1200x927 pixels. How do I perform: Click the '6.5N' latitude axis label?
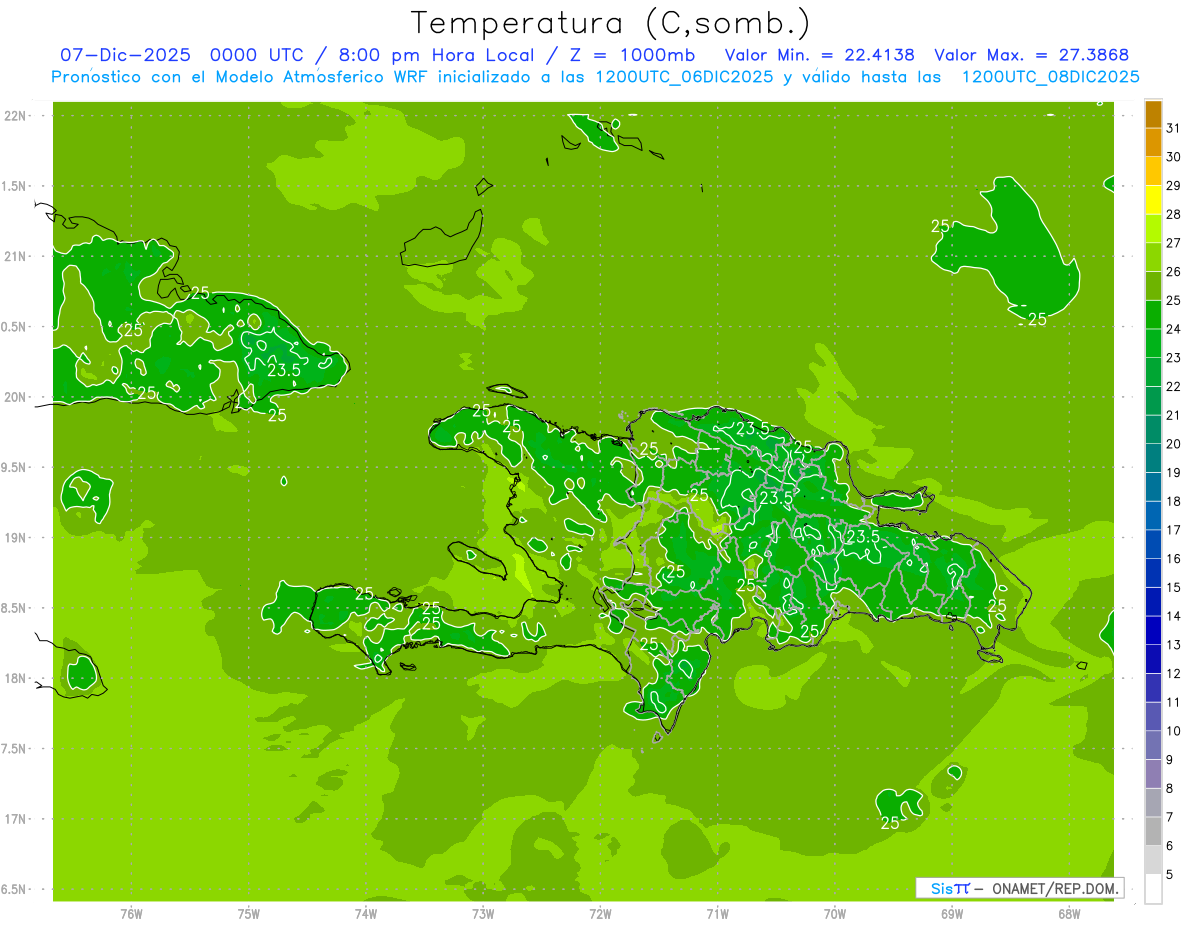(14, 889)
